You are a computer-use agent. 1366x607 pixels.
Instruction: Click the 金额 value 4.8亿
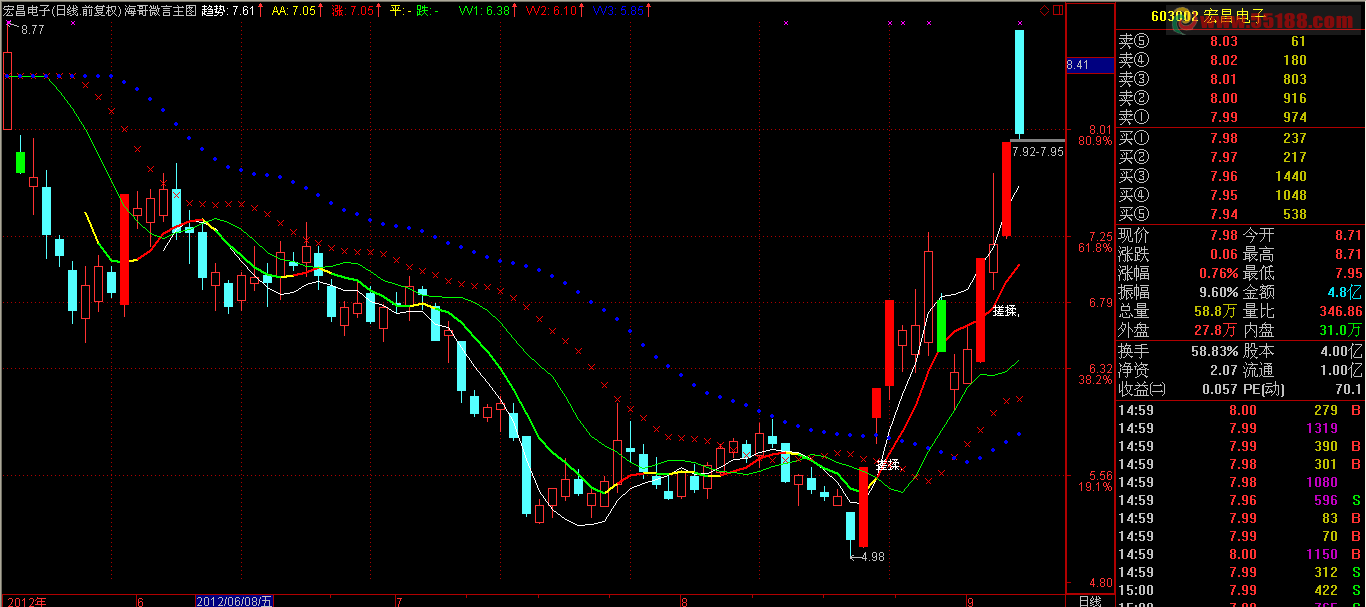(x=1345, y=292)
